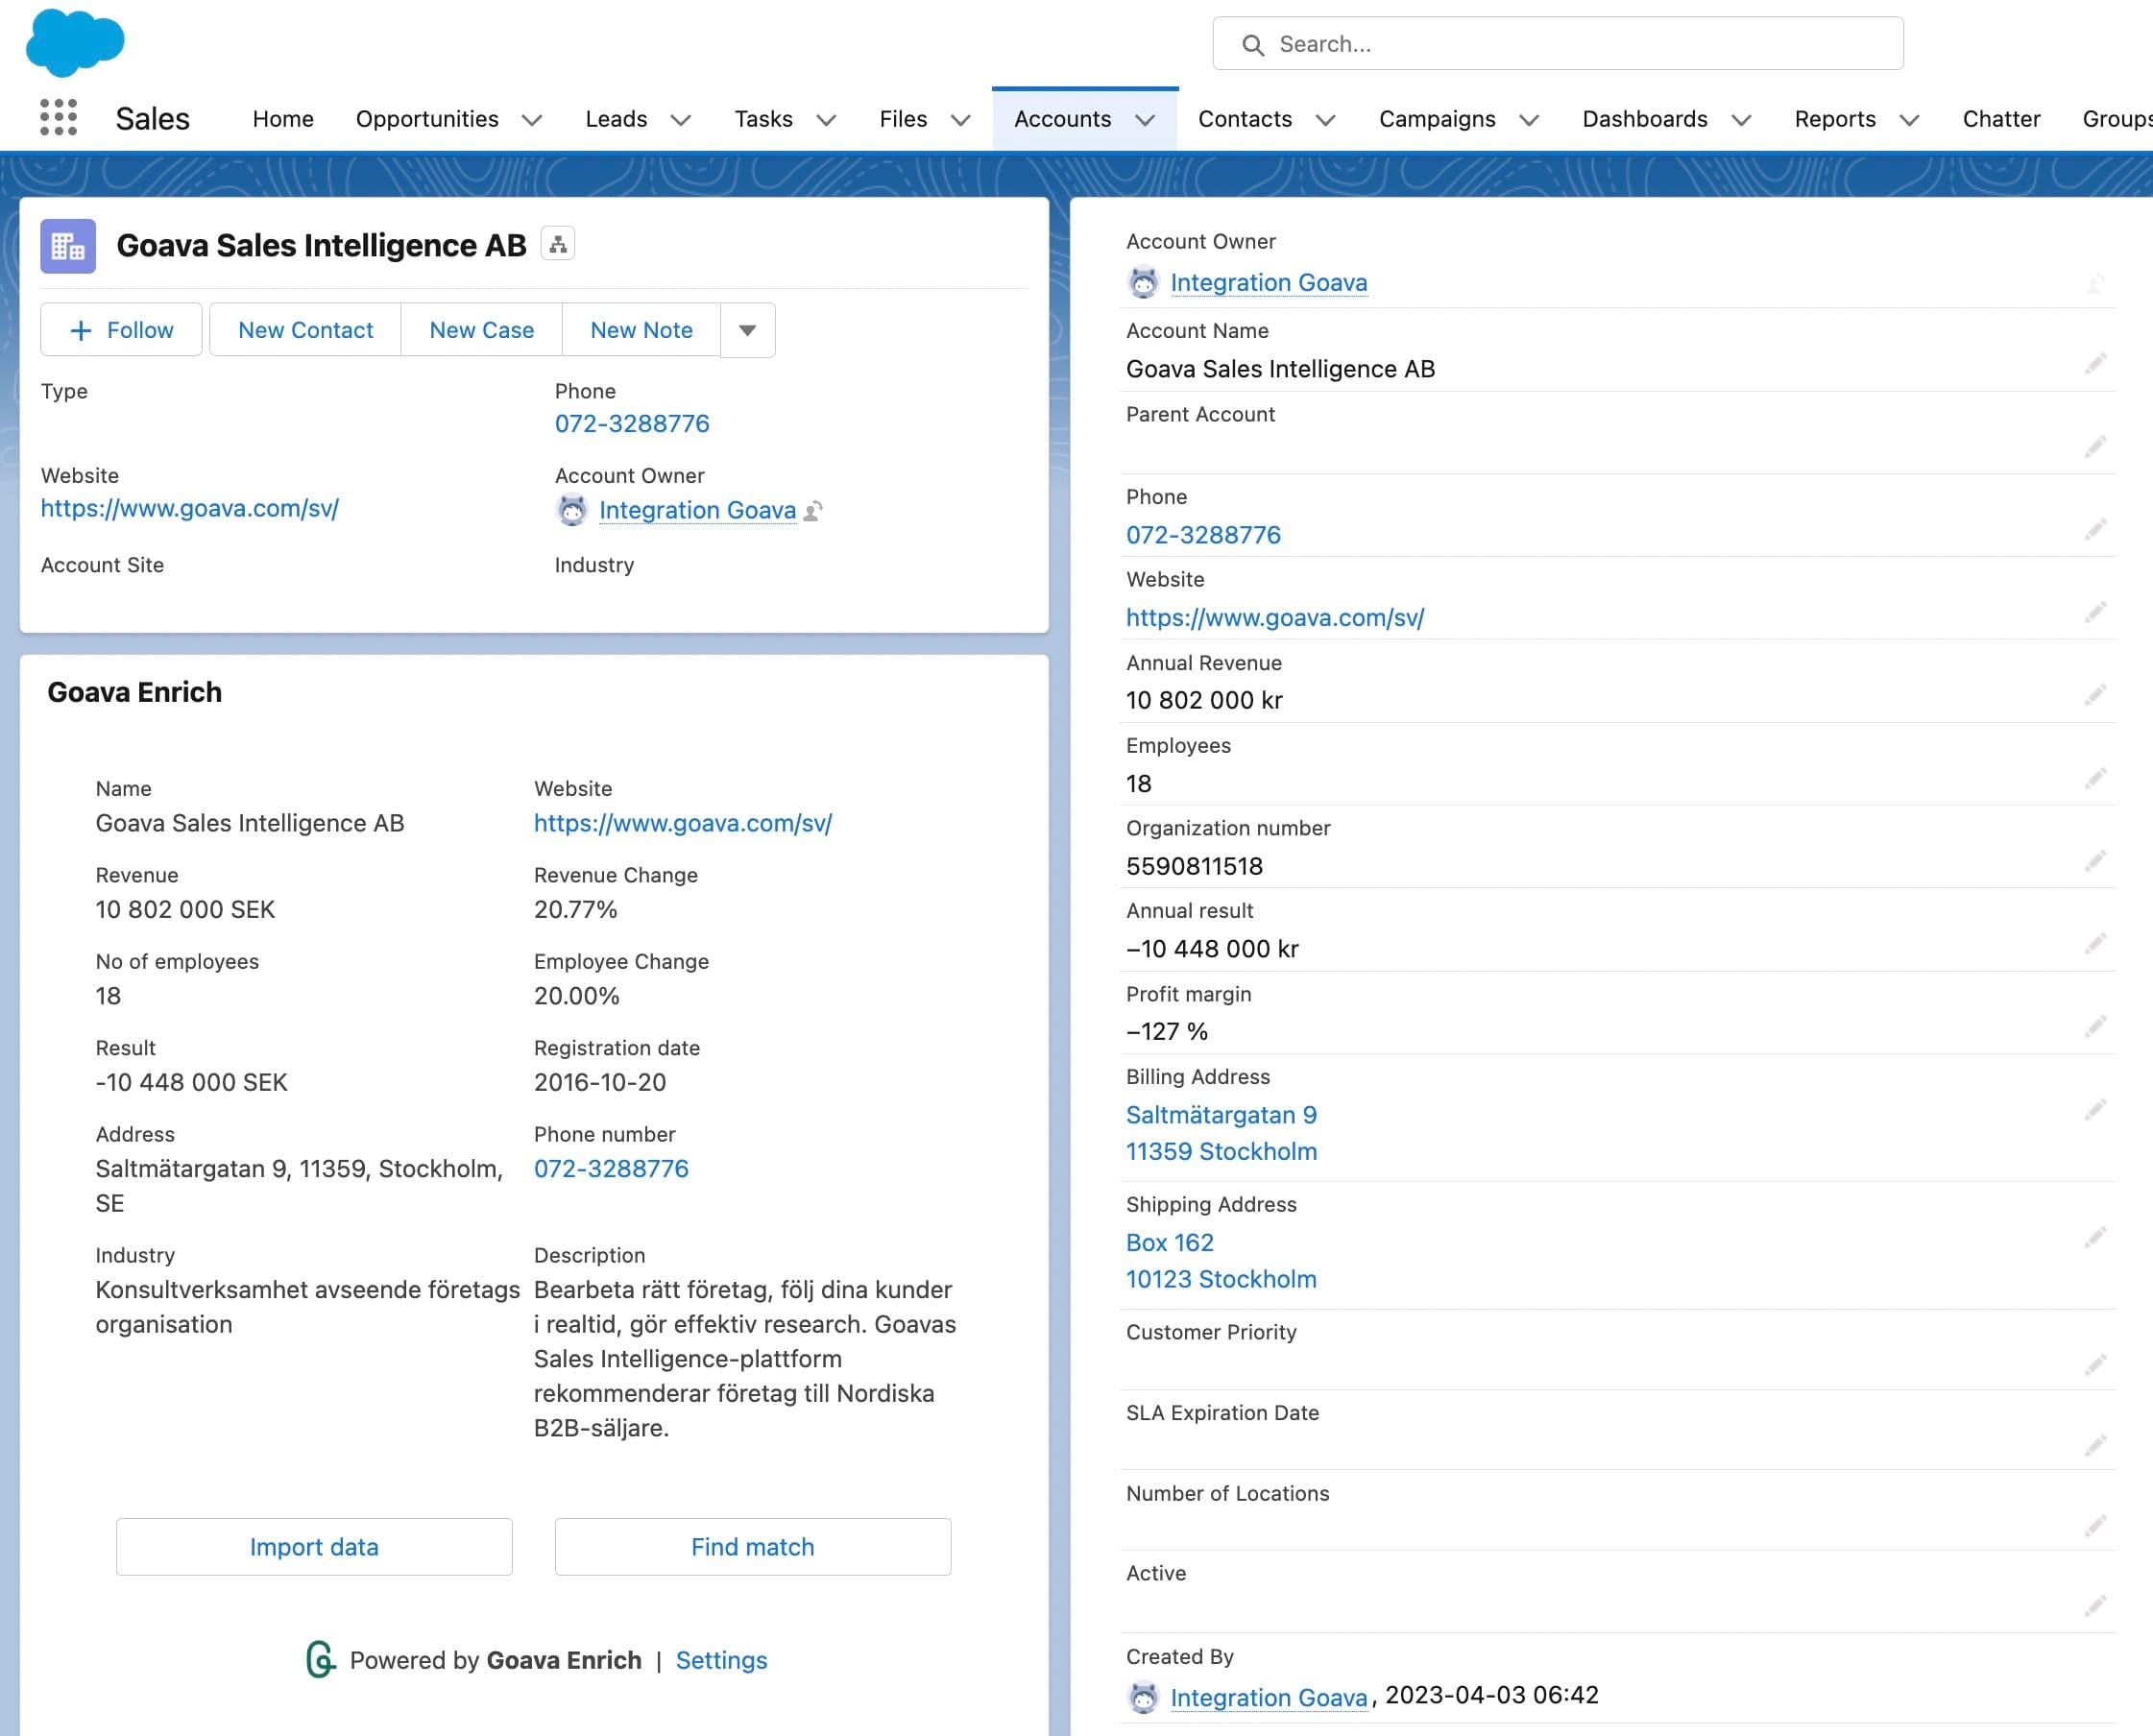The width and height of the screenshot is (2153, 1736).
Task: Select Registration date 2016-10-20
Action: (x=600, y=1083)
